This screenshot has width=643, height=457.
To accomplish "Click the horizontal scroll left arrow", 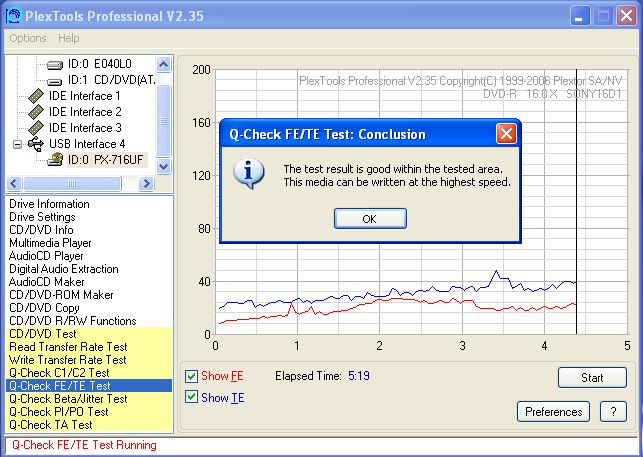I will pos(14,183).
